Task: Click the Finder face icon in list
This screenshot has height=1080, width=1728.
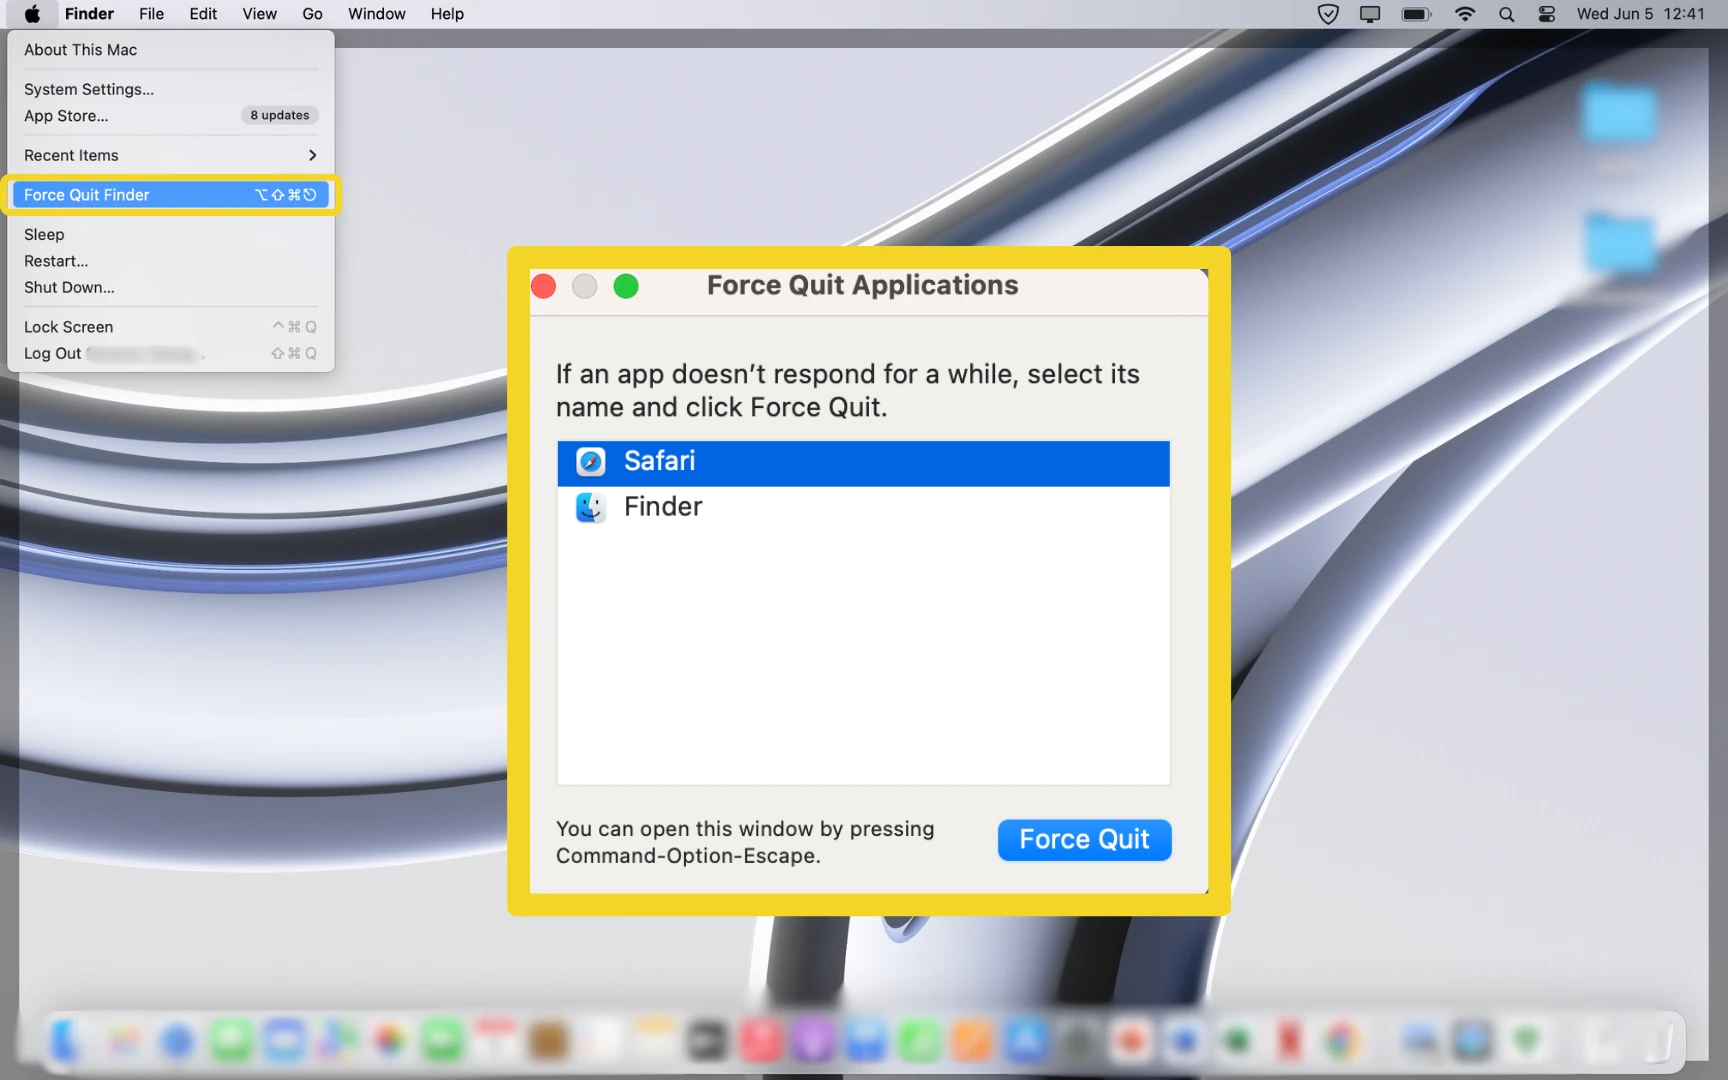Action: point(591,507)
